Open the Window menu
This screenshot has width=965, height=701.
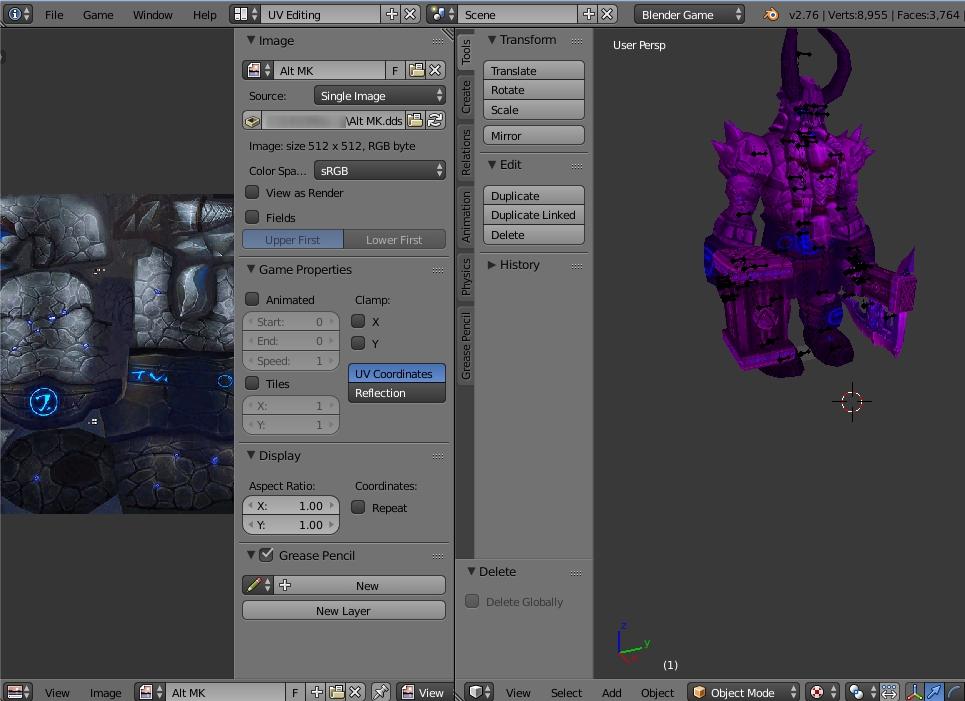click(x=152, y=15)
